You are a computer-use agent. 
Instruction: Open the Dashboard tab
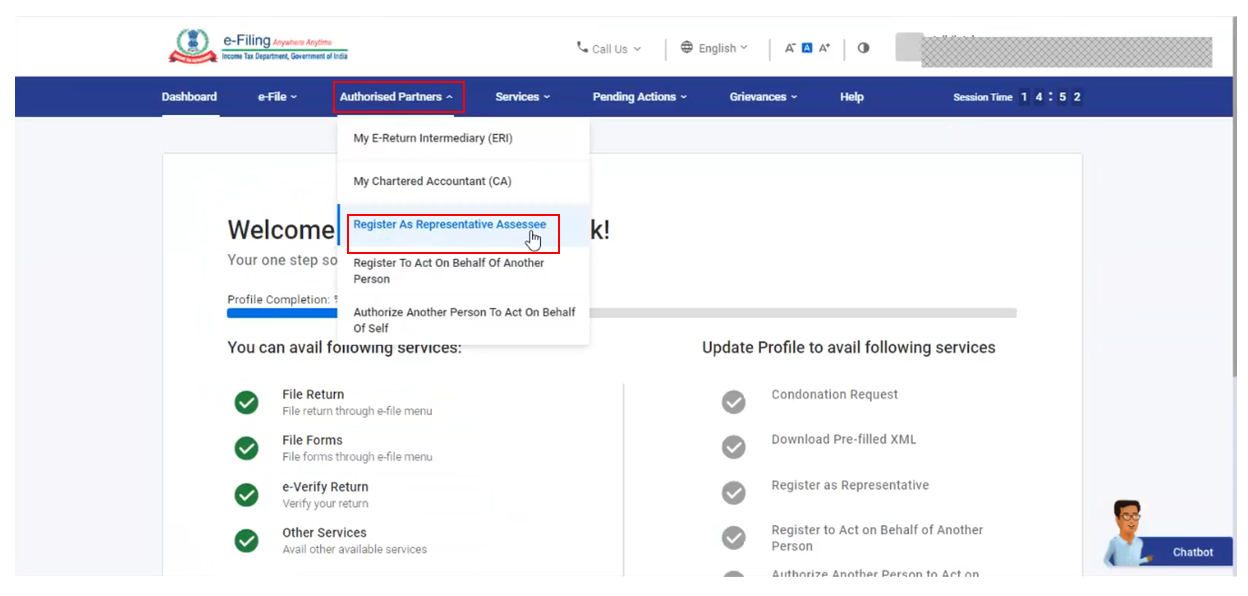[x=189, y=97]
